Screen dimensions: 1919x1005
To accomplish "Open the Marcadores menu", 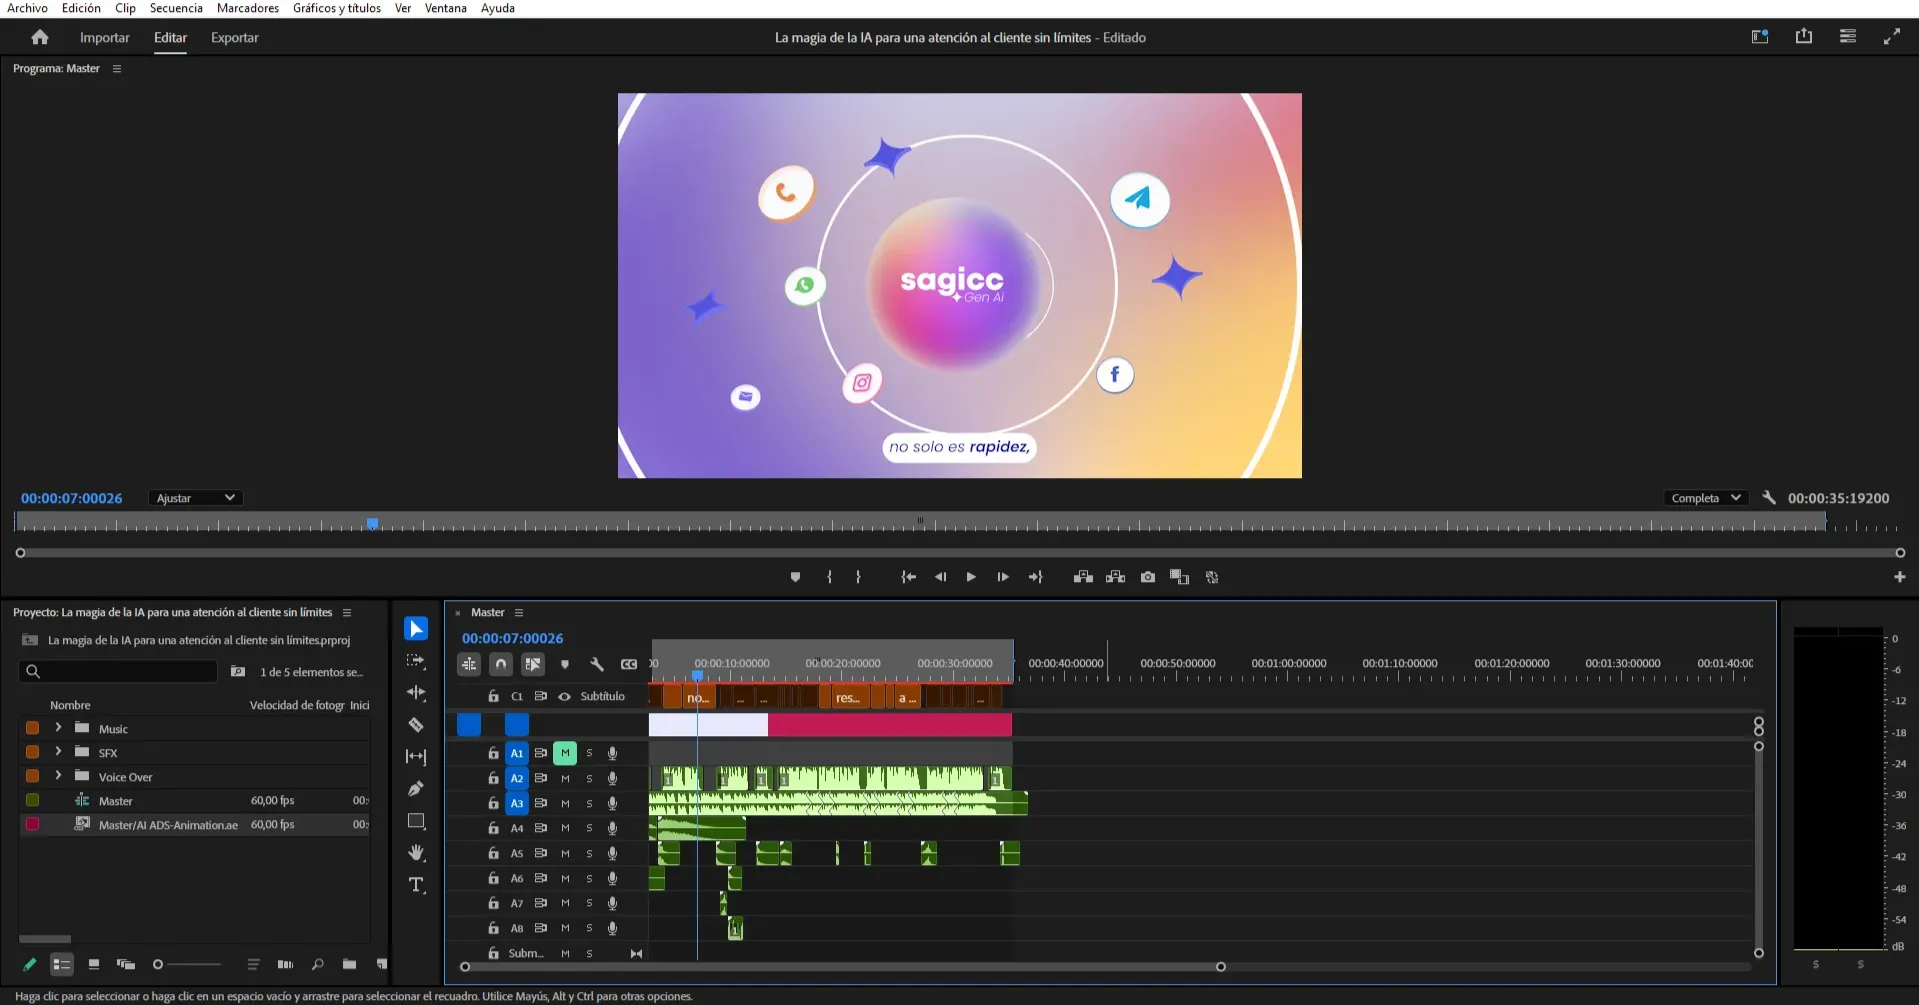I will click(248, 8).
